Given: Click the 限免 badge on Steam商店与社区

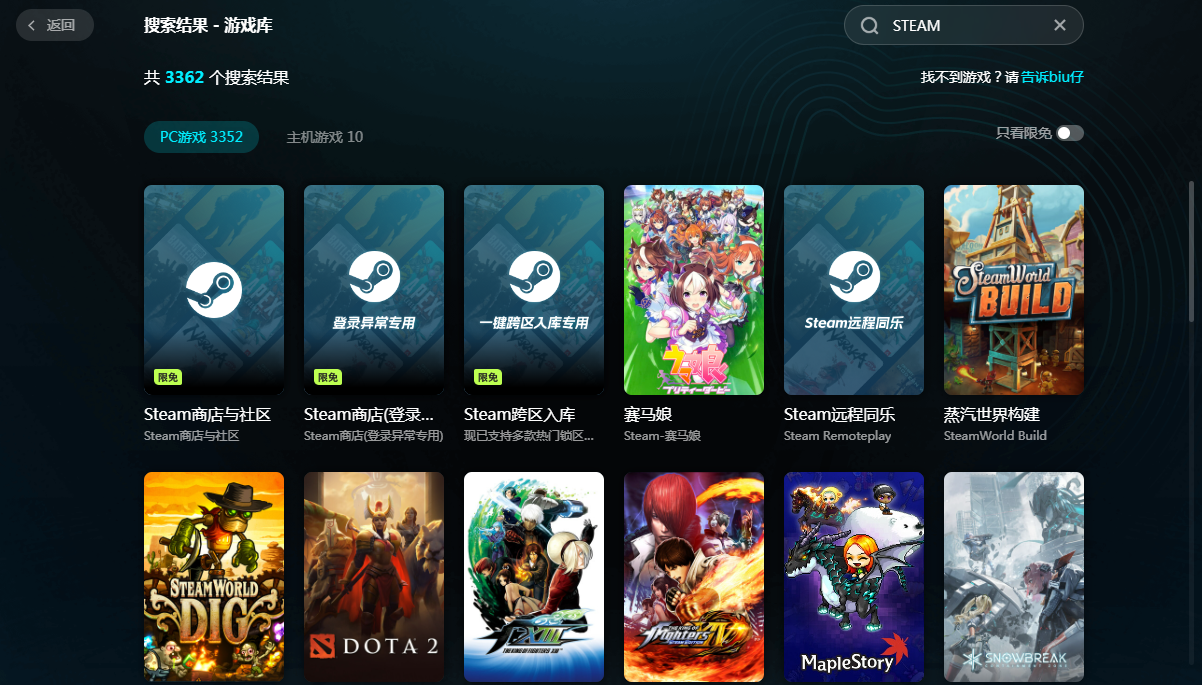Looking at the screenshot, I should tap(167, 377).
